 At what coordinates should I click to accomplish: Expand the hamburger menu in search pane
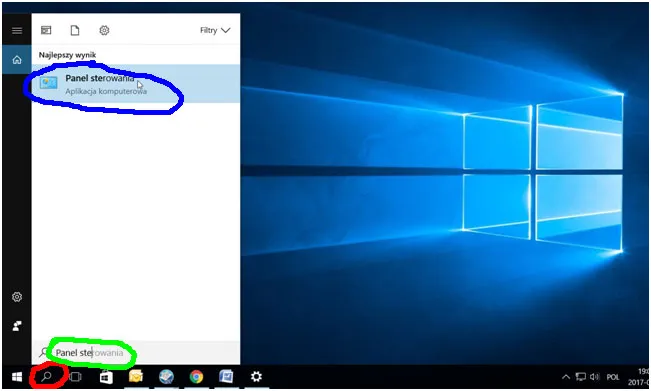pos(17,30)
